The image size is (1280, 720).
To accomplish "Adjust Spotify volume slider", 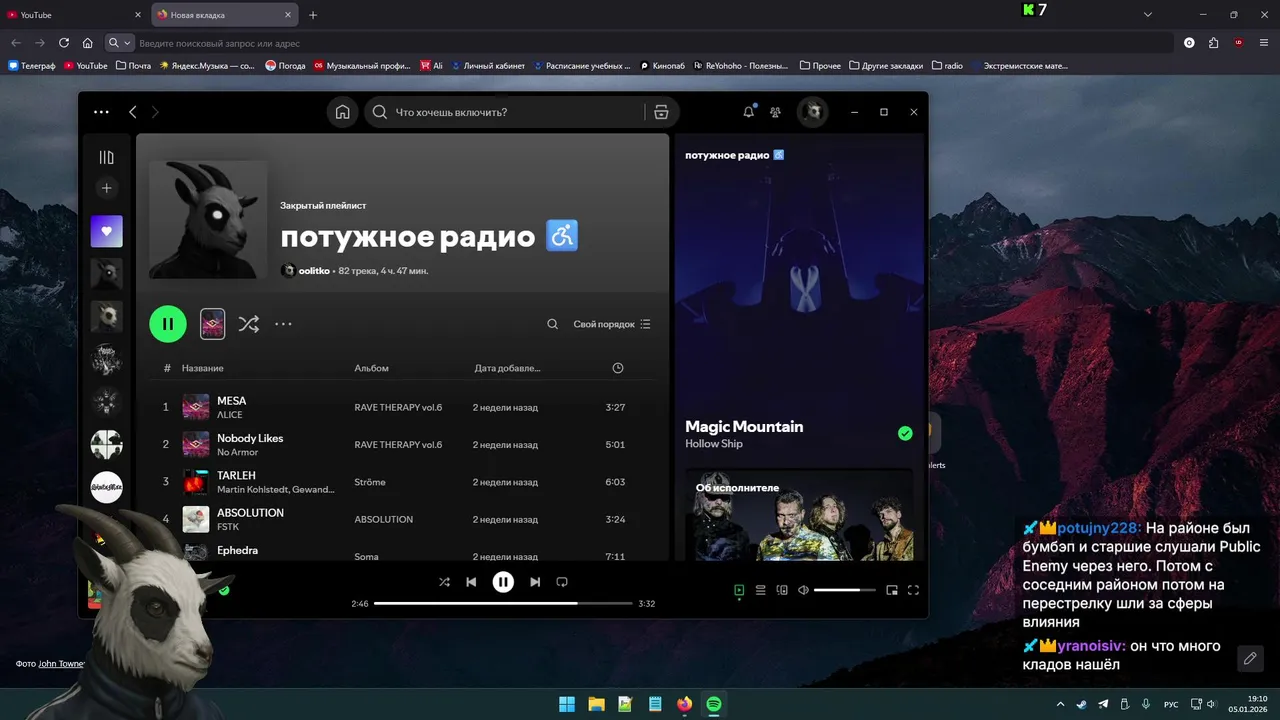I will [x=845, y=590].
